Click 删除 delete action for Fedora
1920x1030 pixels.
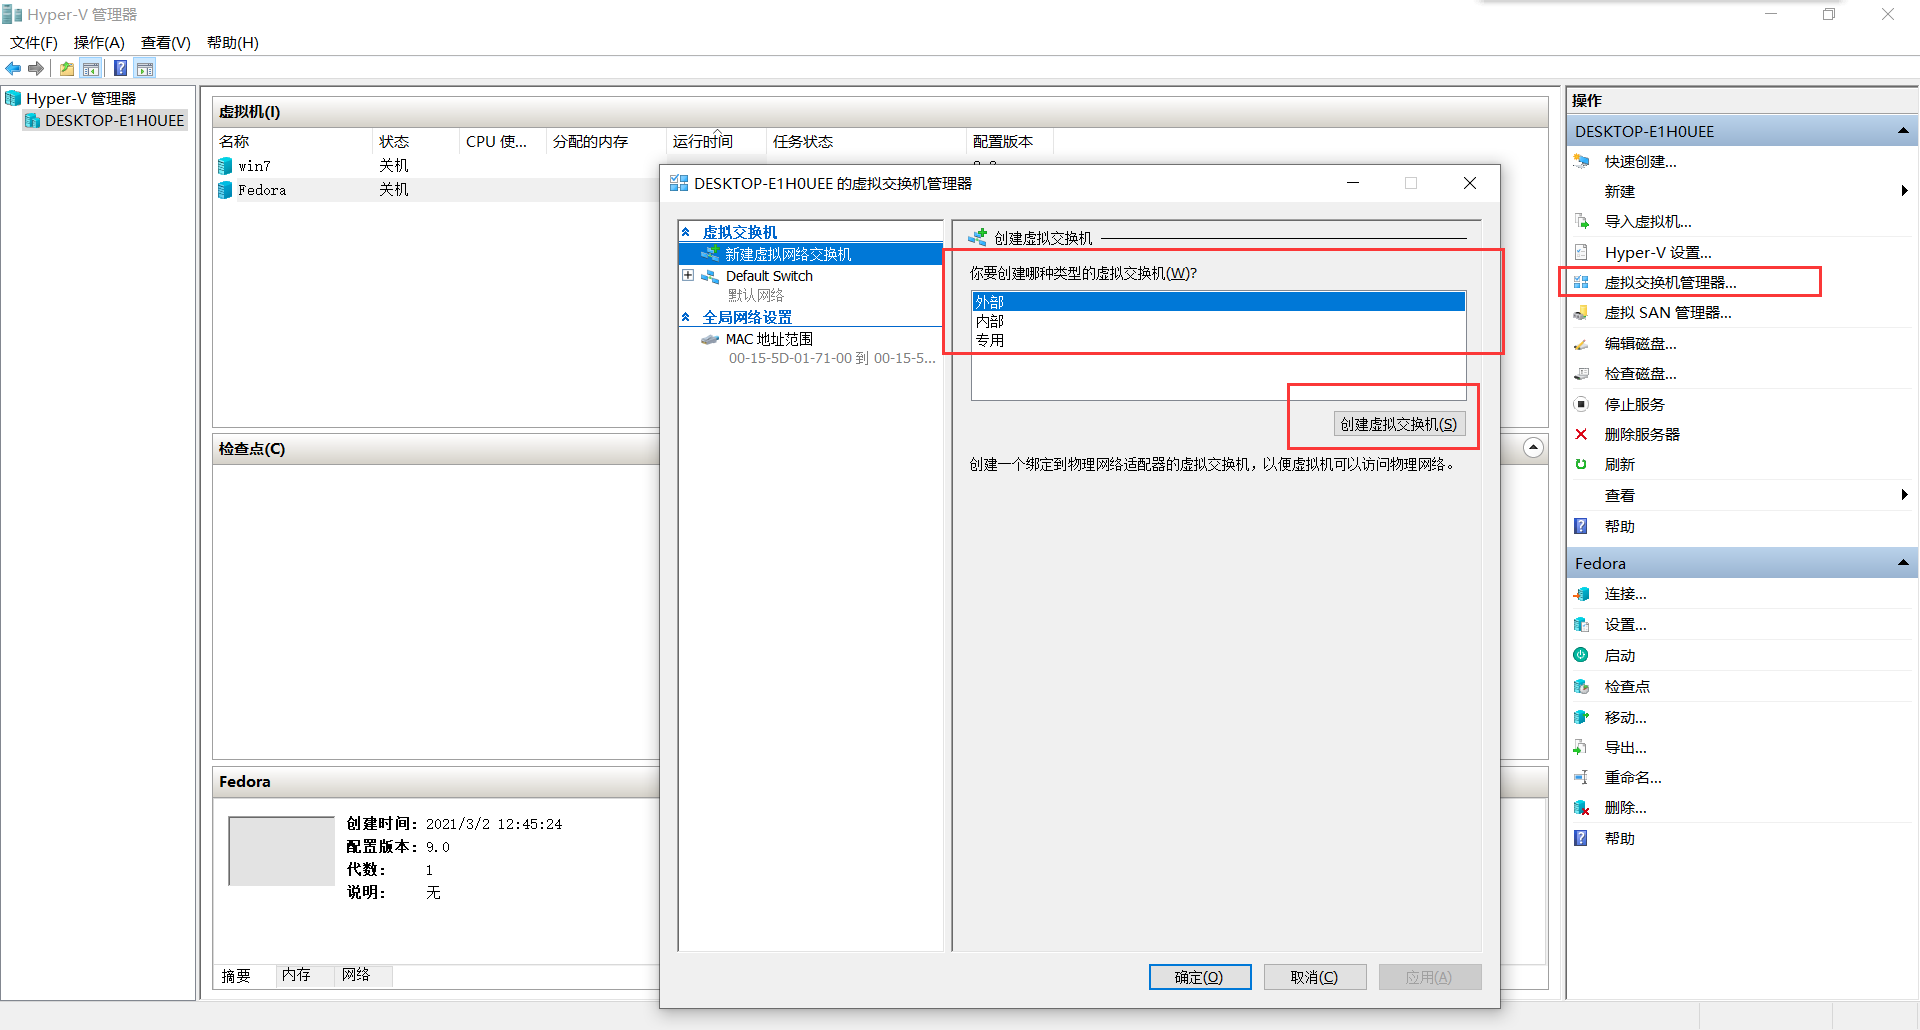tap(1625, 807)
